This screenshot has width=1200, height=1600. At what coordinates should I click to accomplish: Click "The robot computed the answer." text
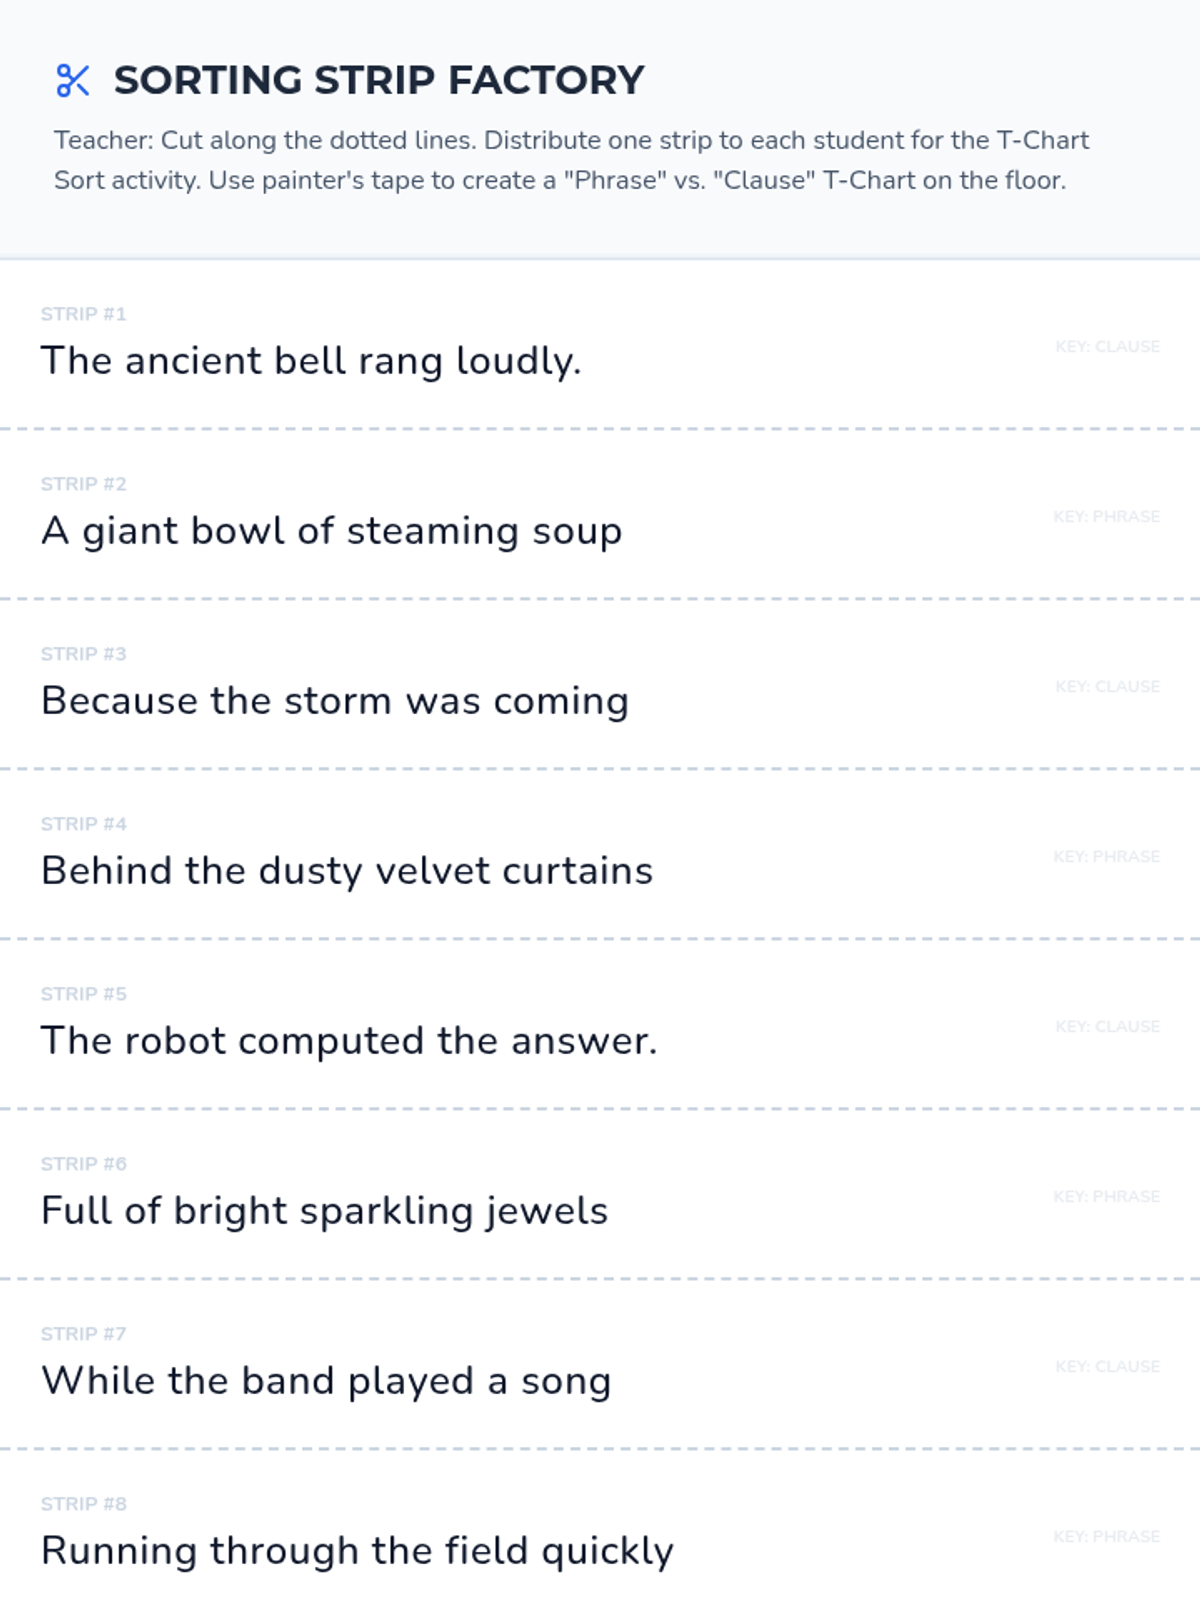coord(349,1041)
